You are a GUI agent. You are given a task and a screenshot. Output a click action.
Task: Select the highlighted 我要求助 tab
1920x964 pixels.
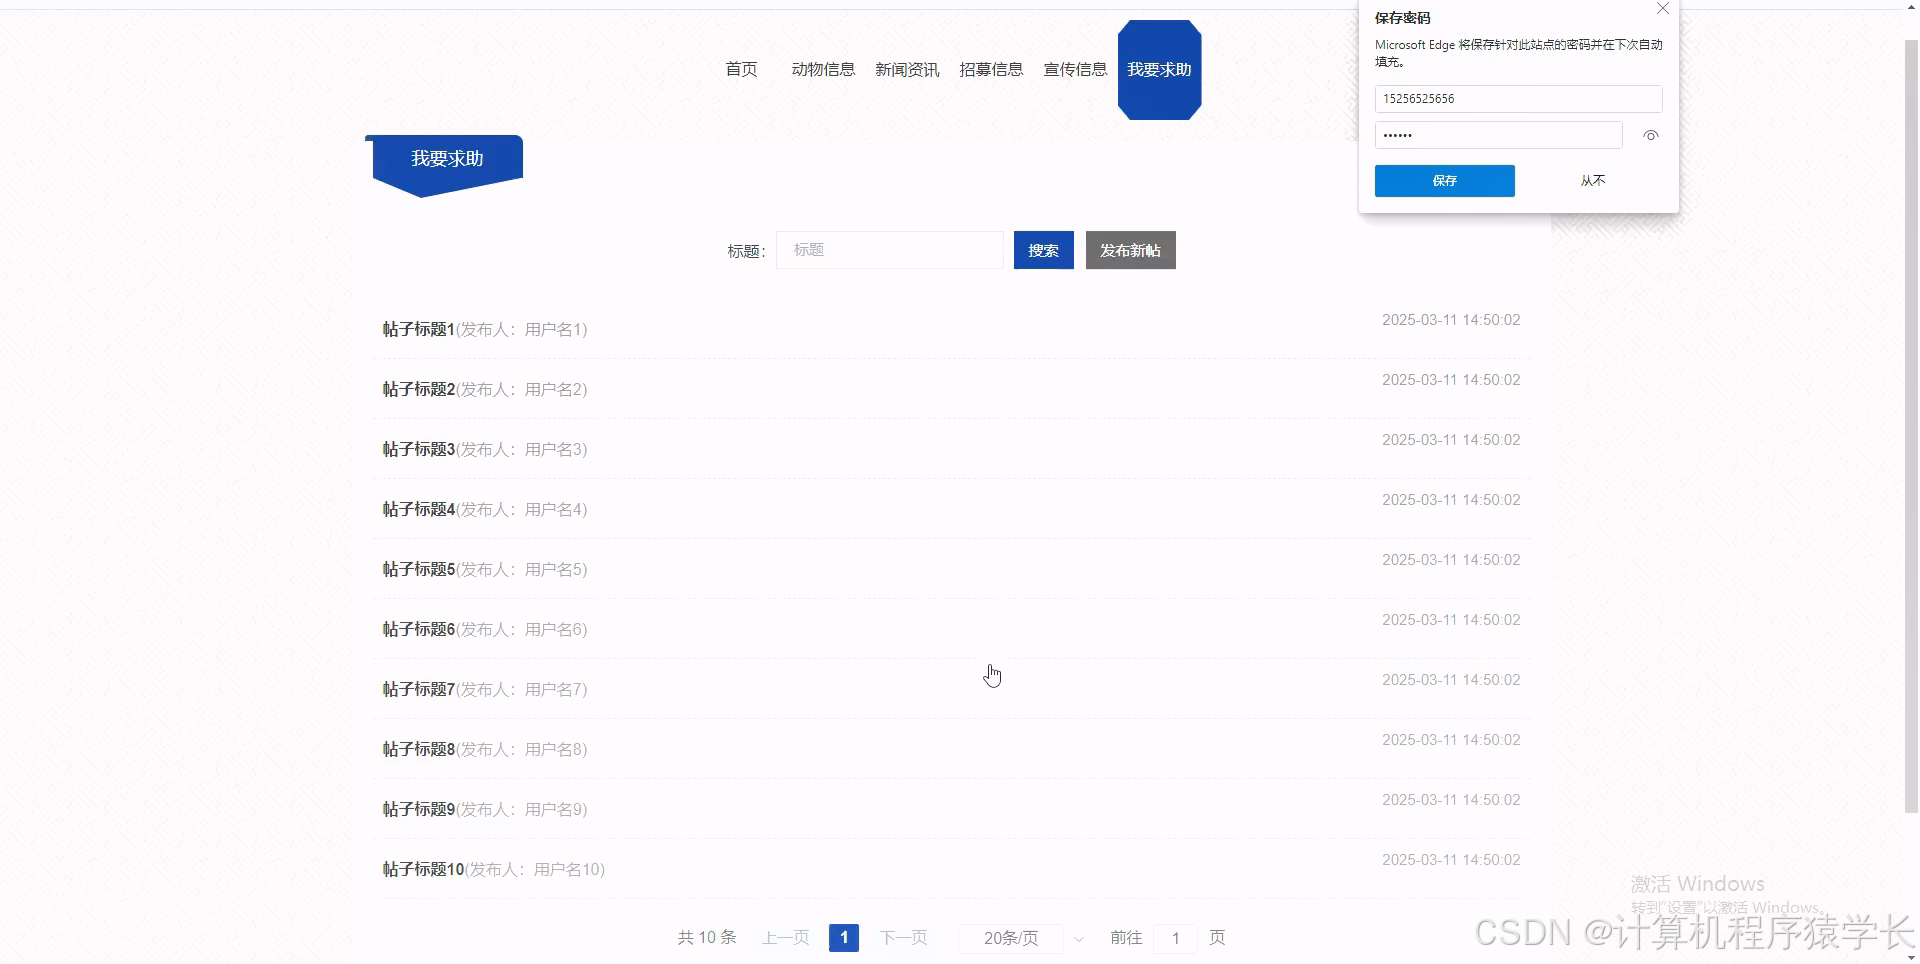click(x=1159, y=69)
